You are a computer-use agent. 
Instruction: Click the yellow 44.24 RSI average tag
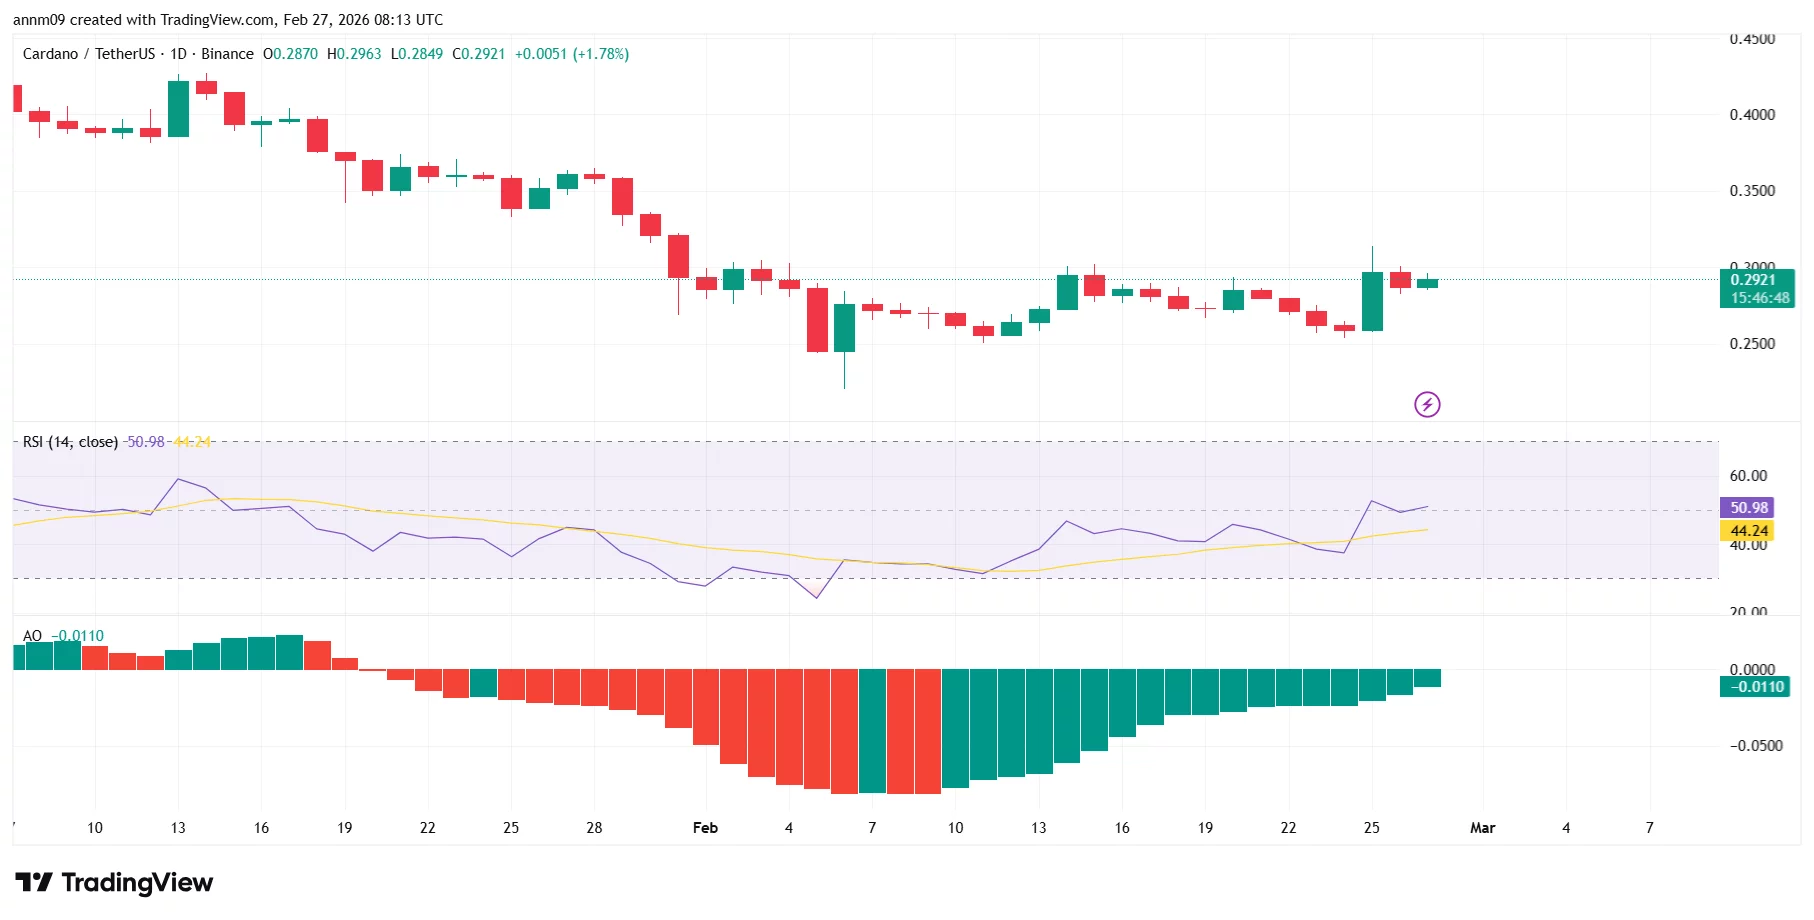coord(1747,531)
